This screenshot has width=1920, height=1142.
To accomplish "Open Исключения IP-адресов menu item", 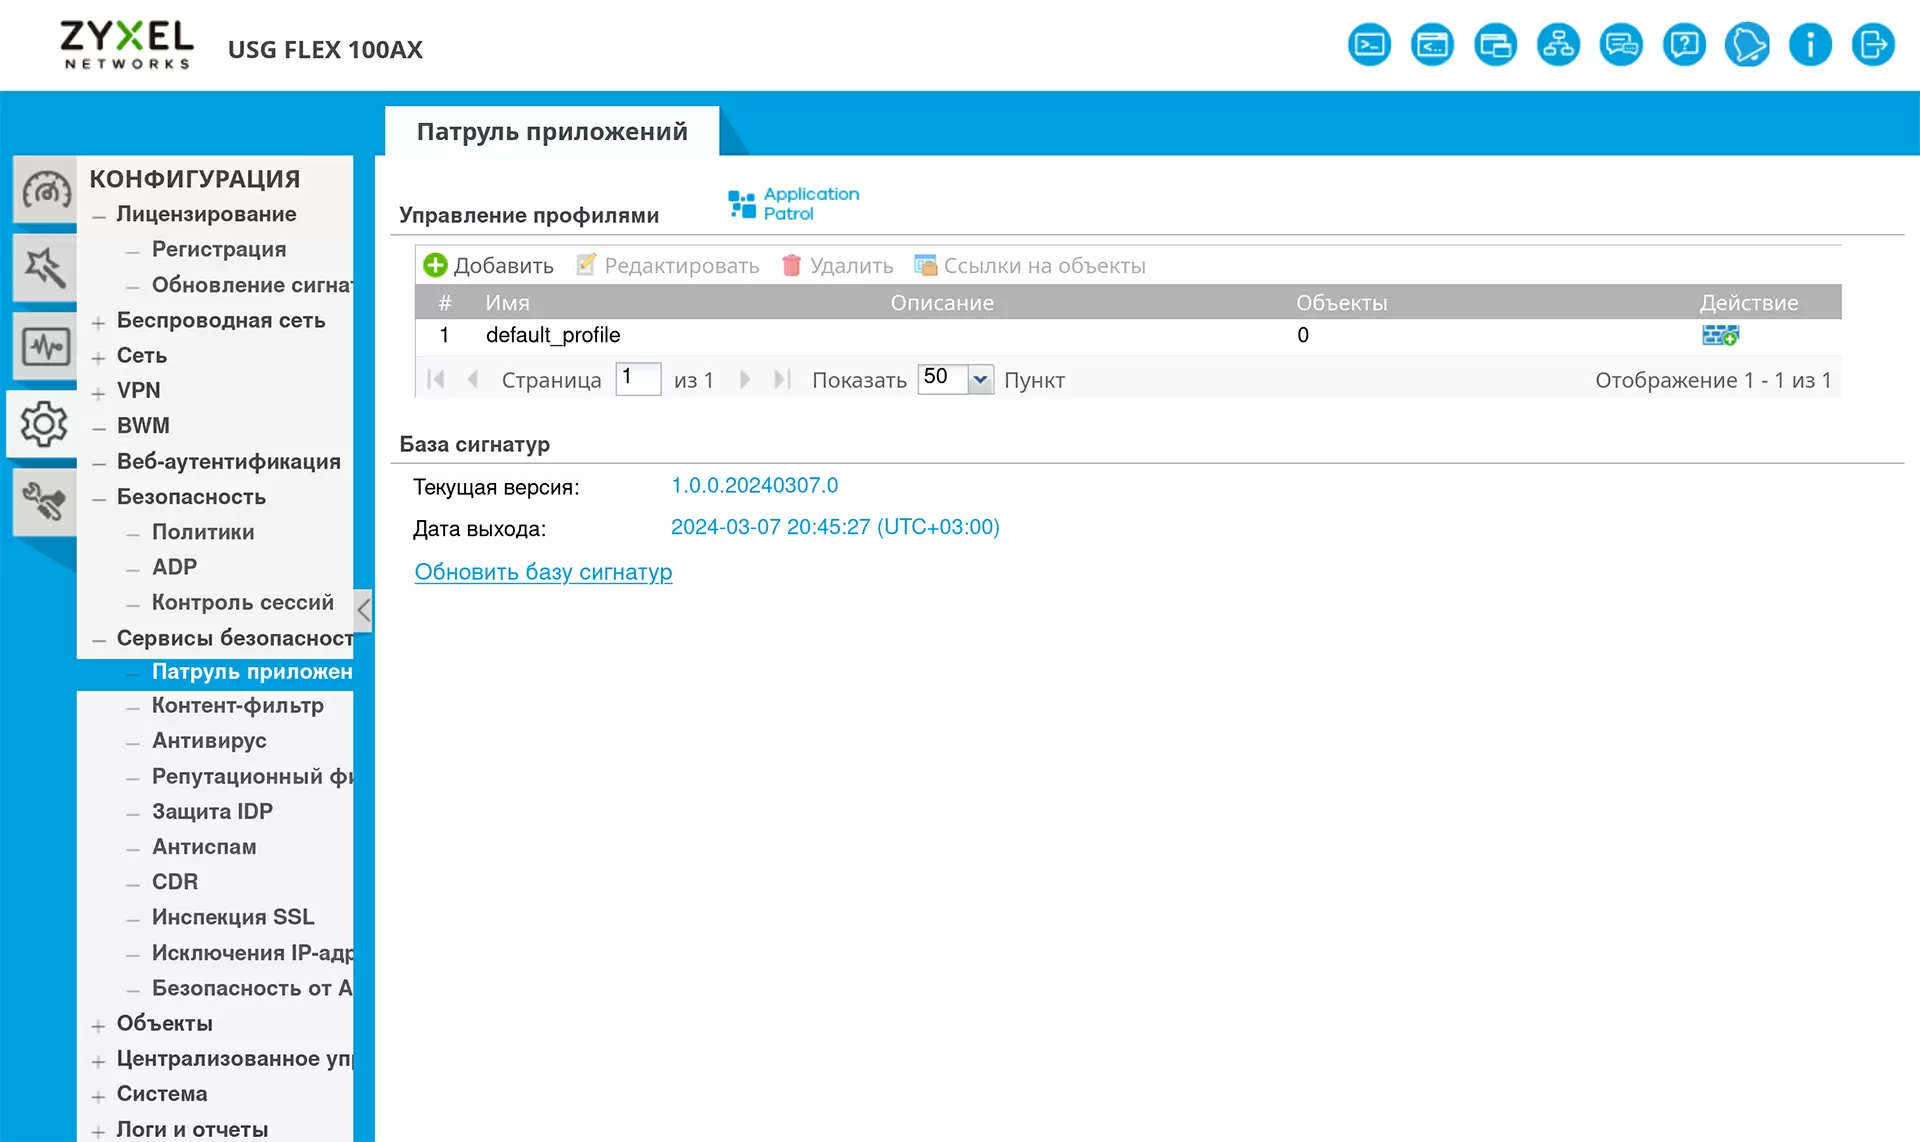I will (x=252, y=953).
